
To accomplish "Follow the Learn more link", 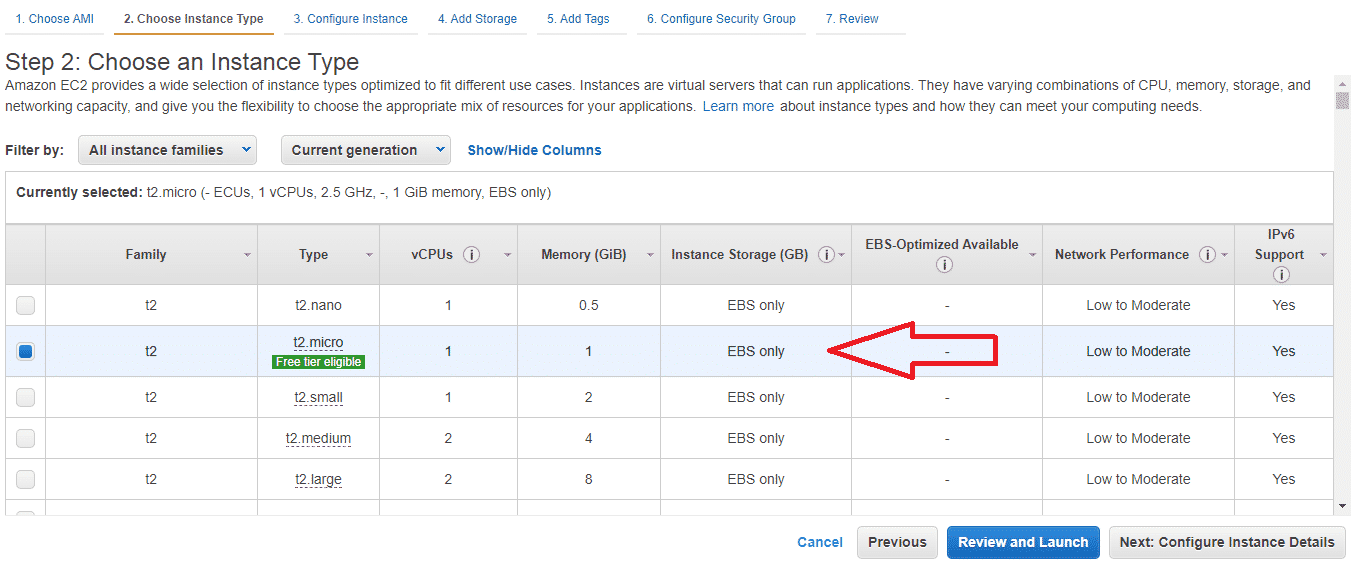I will pos(738,106).
